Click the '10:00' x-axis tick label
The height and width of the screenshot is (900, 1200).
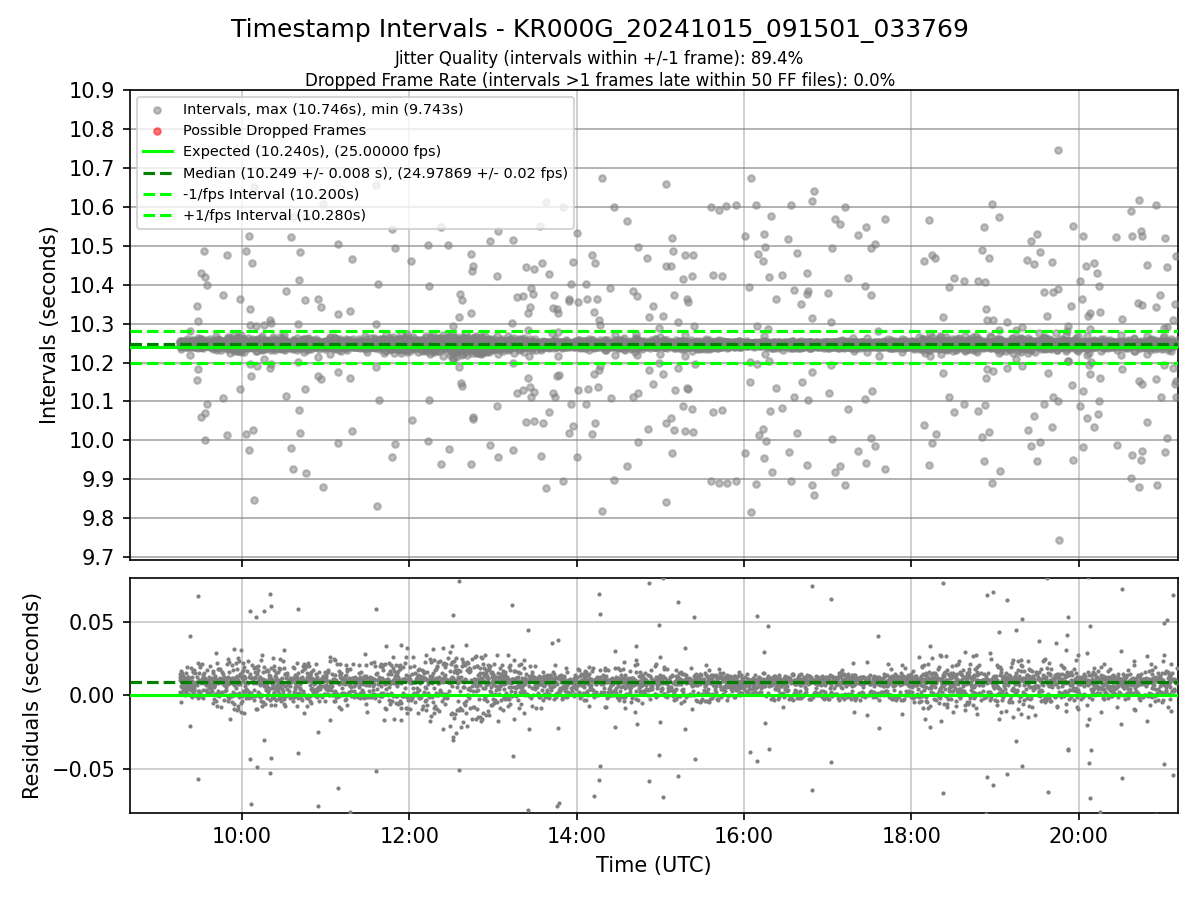point(241,835)
